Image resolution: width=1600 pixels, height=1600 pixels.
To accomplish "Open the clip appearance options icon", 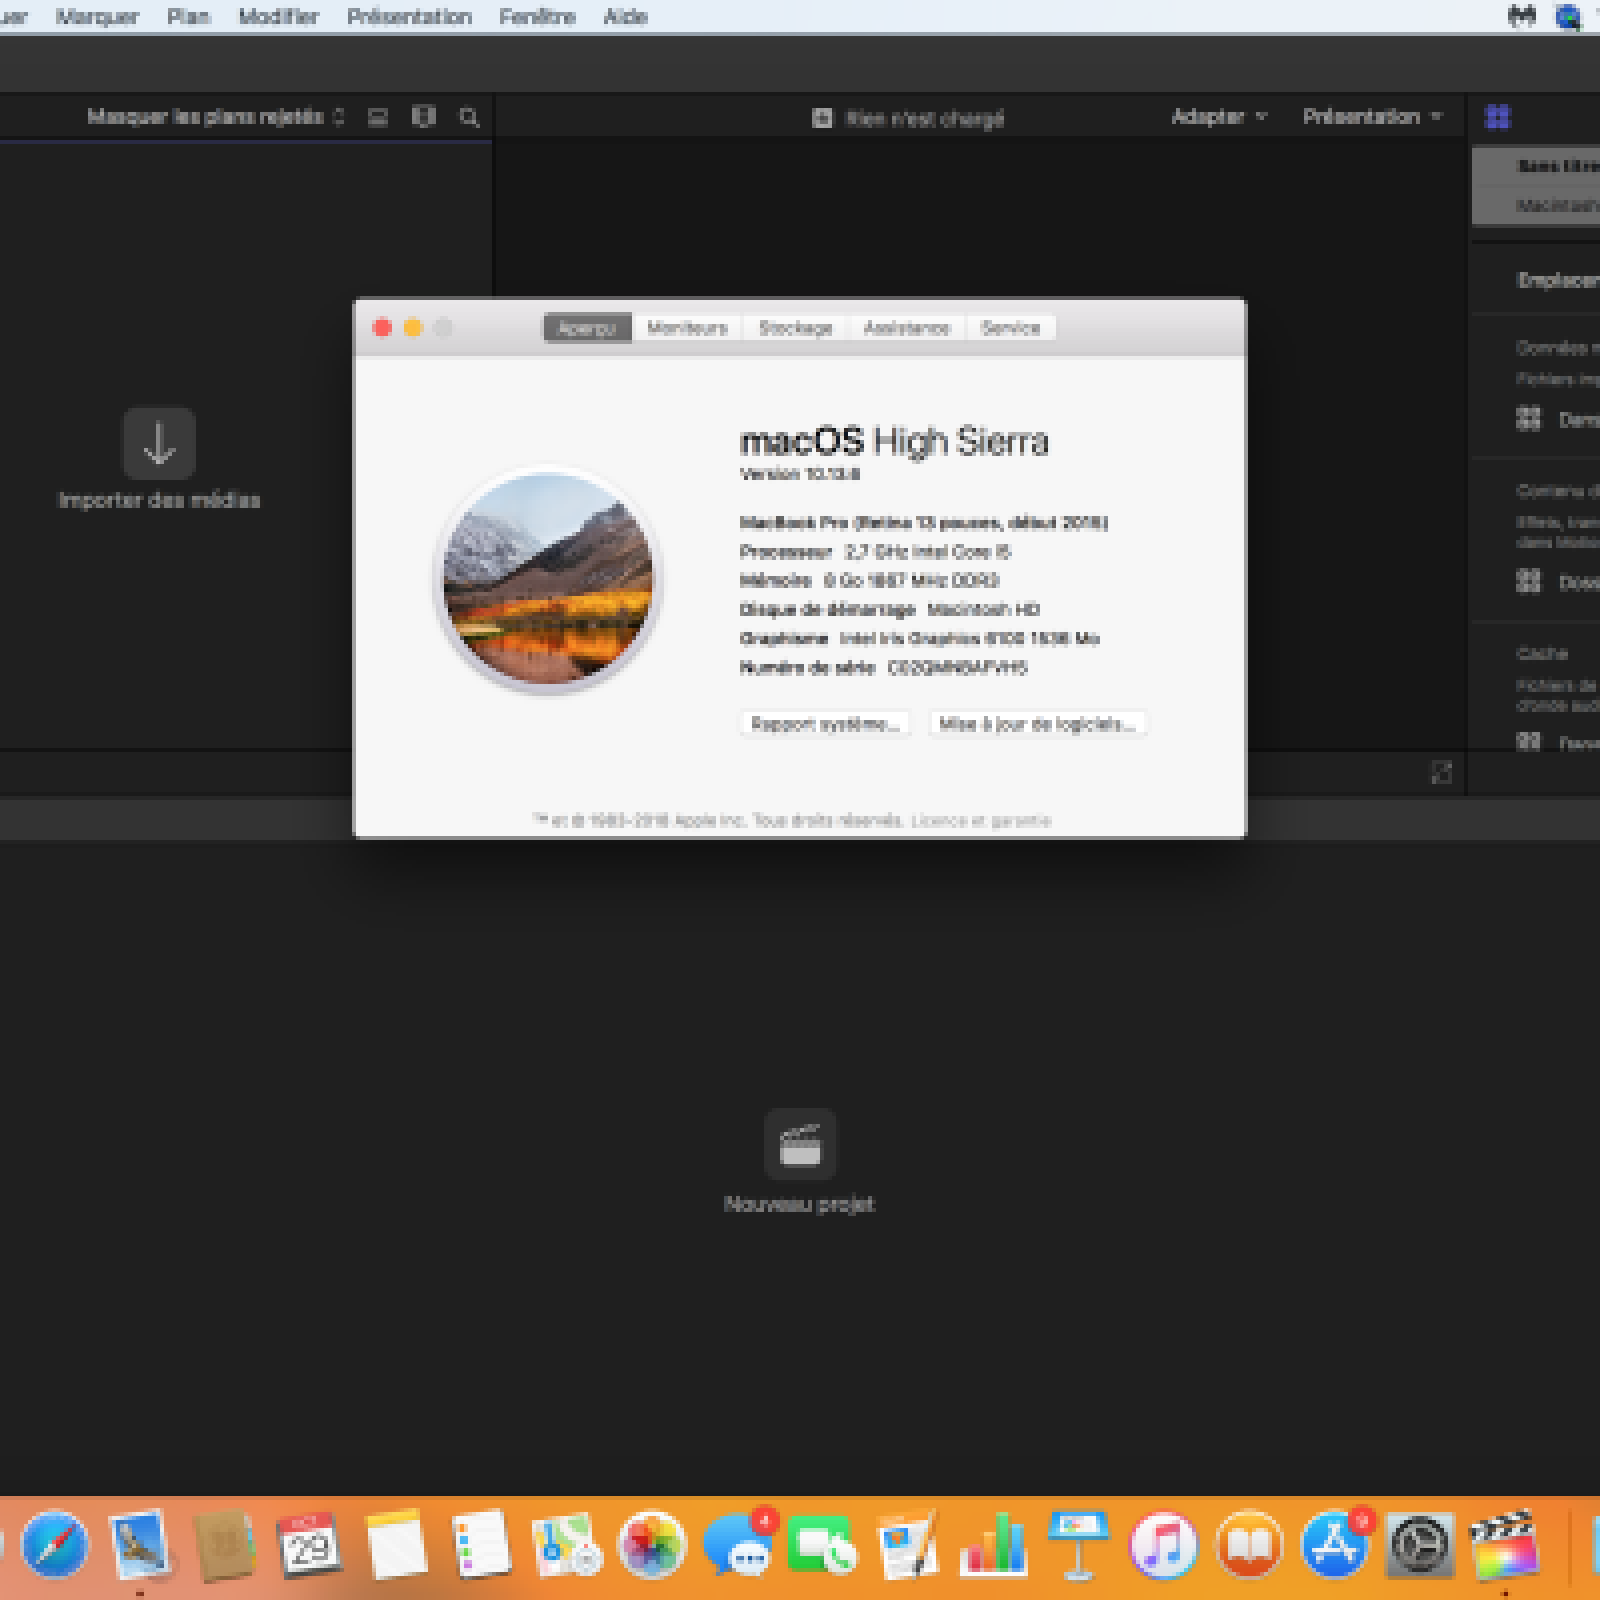I will click(x=377, y=117).
